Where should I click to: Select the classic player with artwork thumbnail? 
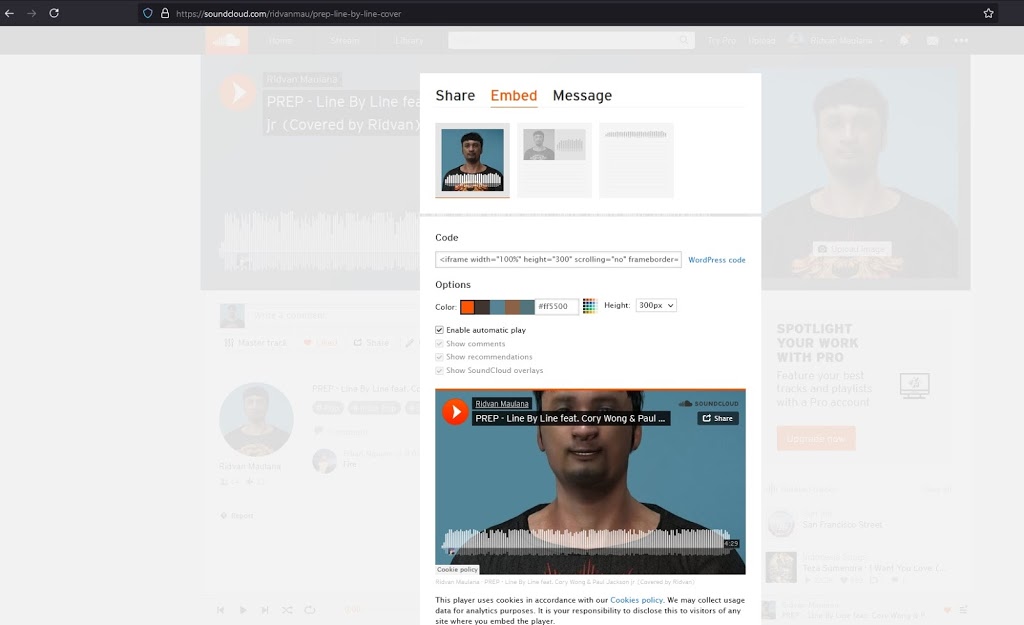pos(554,160)
